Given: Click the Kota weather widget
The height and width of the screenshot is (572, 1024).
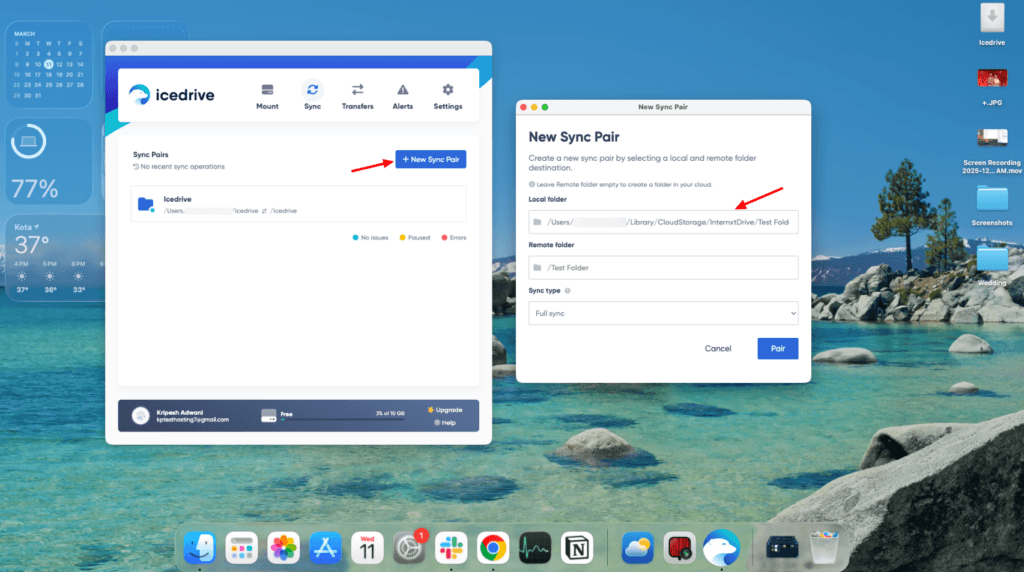Looking at the screenshot, I should [x=55, y=259].
